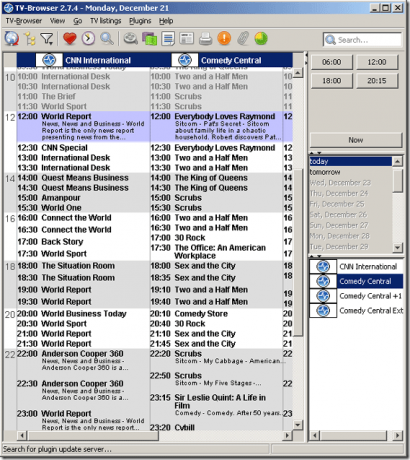This screenshot has width=410, height=460.
Task: Click CNN International icon in channel list
Action: tap(323, 266)
